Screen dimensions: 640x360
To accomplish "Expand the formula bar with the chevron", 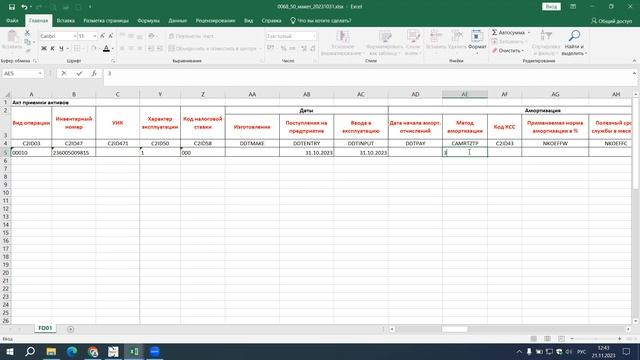I will click(x=634, y=73).
